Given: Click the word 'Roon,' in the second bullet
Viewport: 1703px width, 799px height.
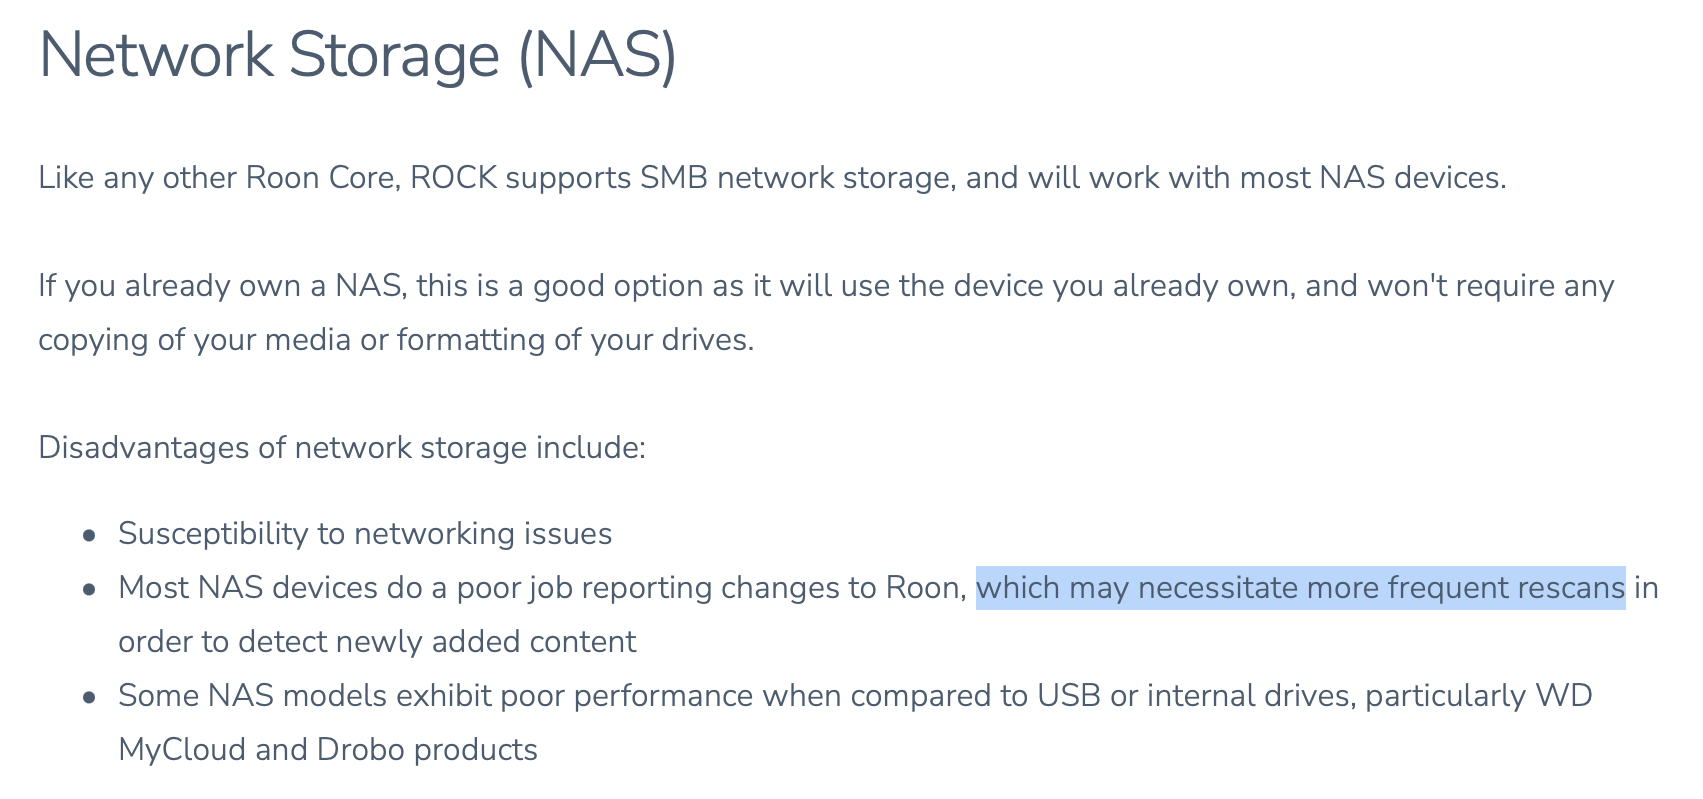Looking at the screenshot, I should pyautogui.click(x=924, y=588).
